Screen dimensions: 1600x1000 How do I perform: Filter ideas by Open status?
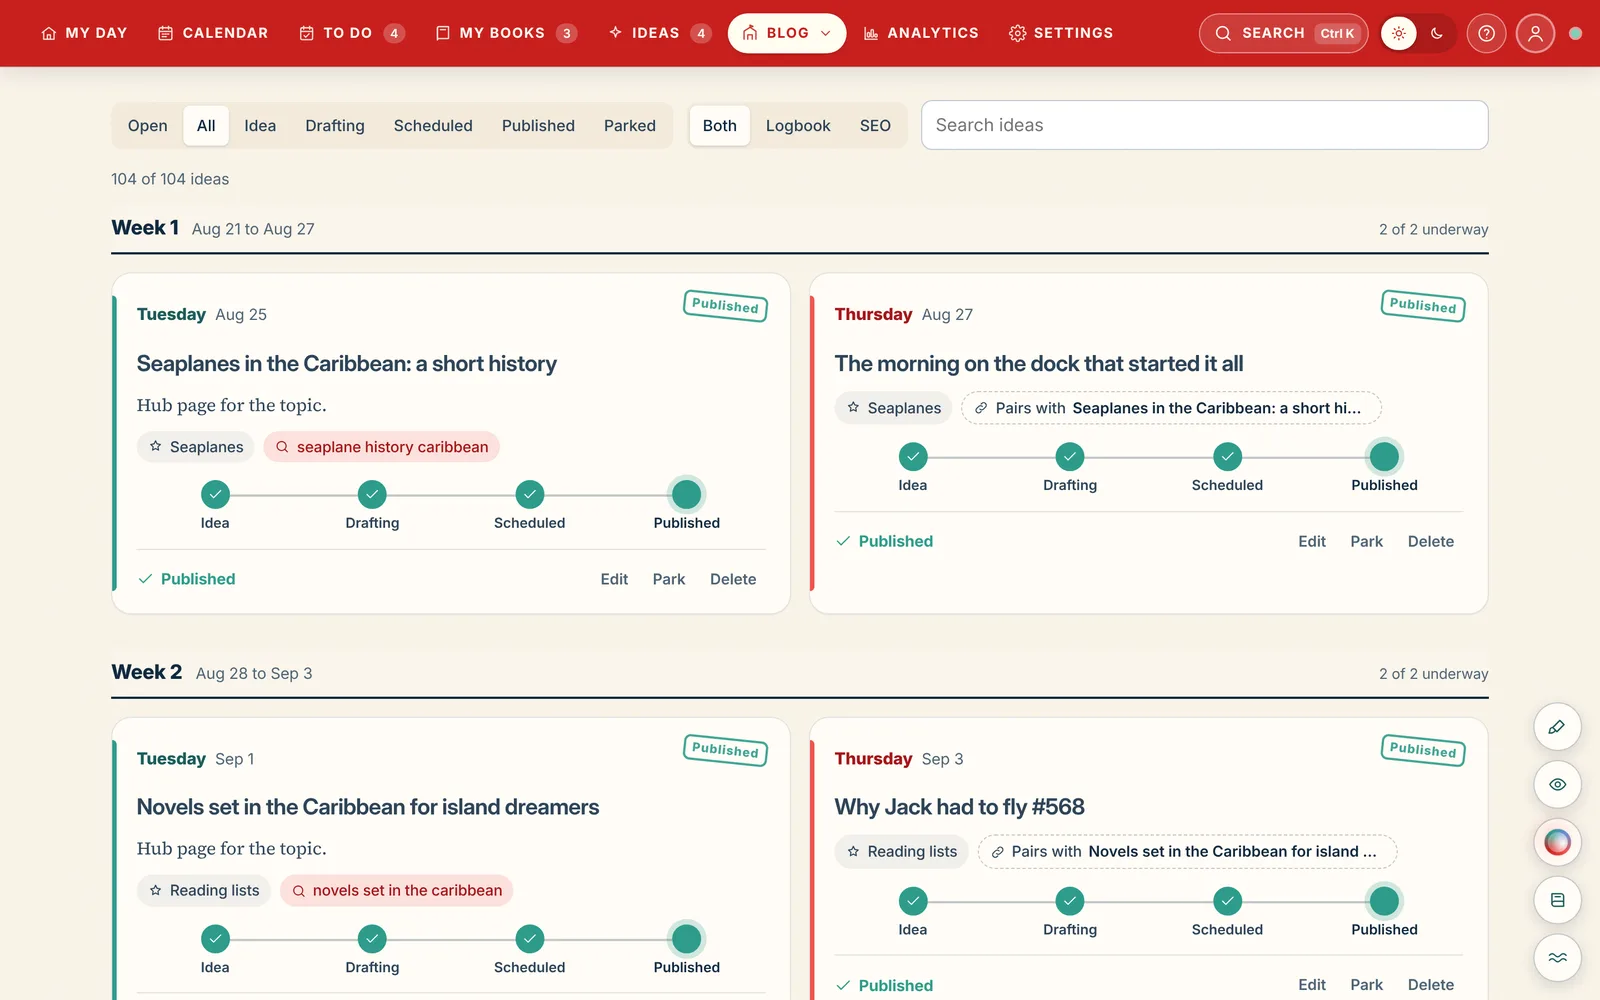(148, 126)
